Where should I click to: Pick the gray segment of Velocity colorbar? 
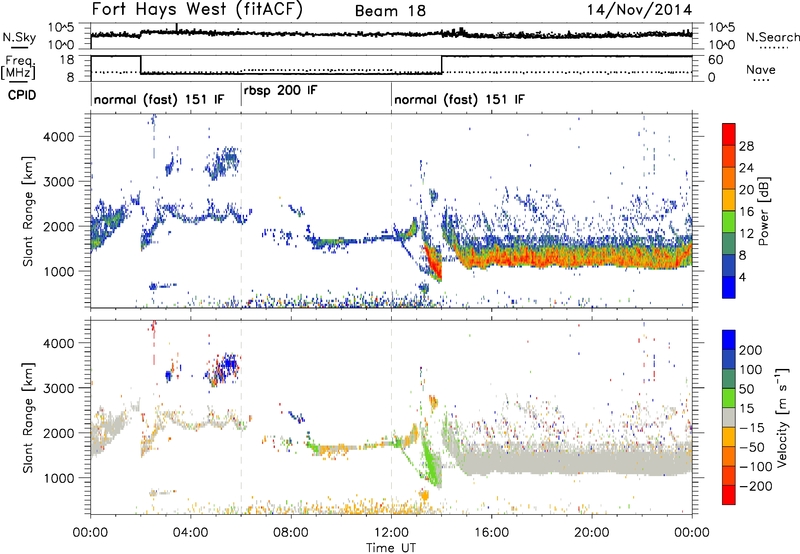tap(729, 417)
